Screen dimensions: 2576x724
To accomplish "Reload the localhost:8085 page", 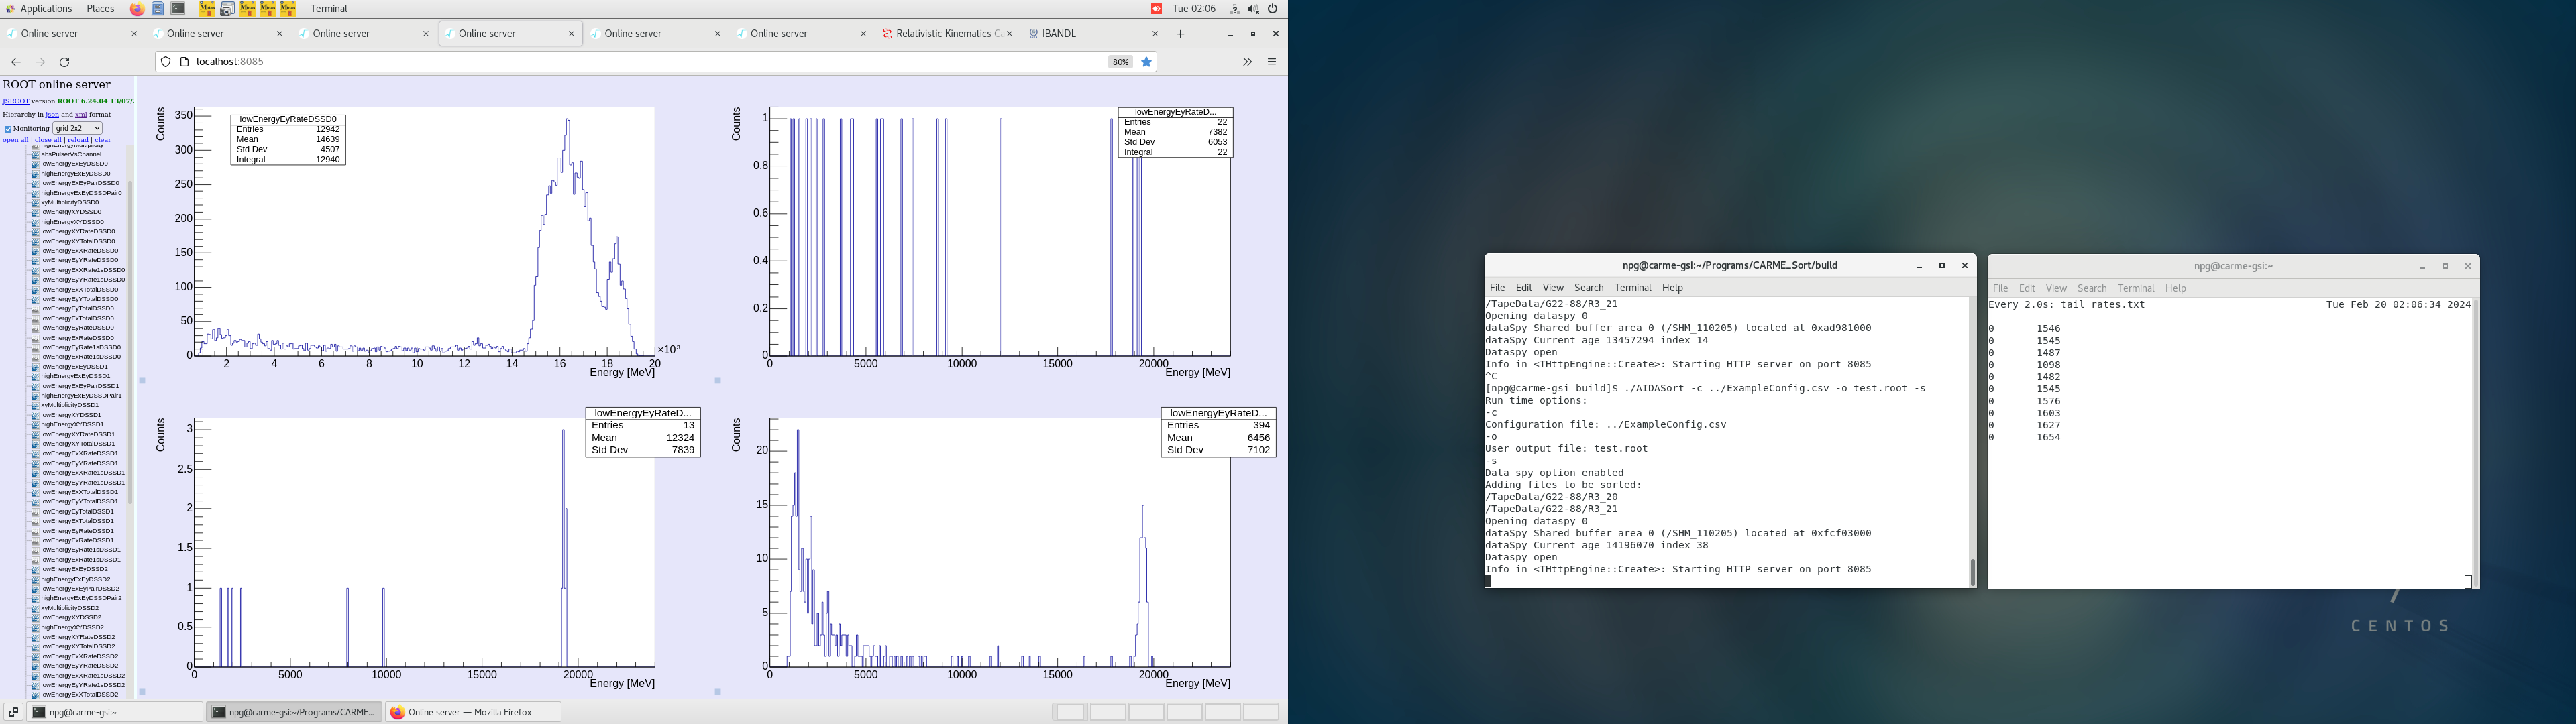I will [x=65, y=62].
